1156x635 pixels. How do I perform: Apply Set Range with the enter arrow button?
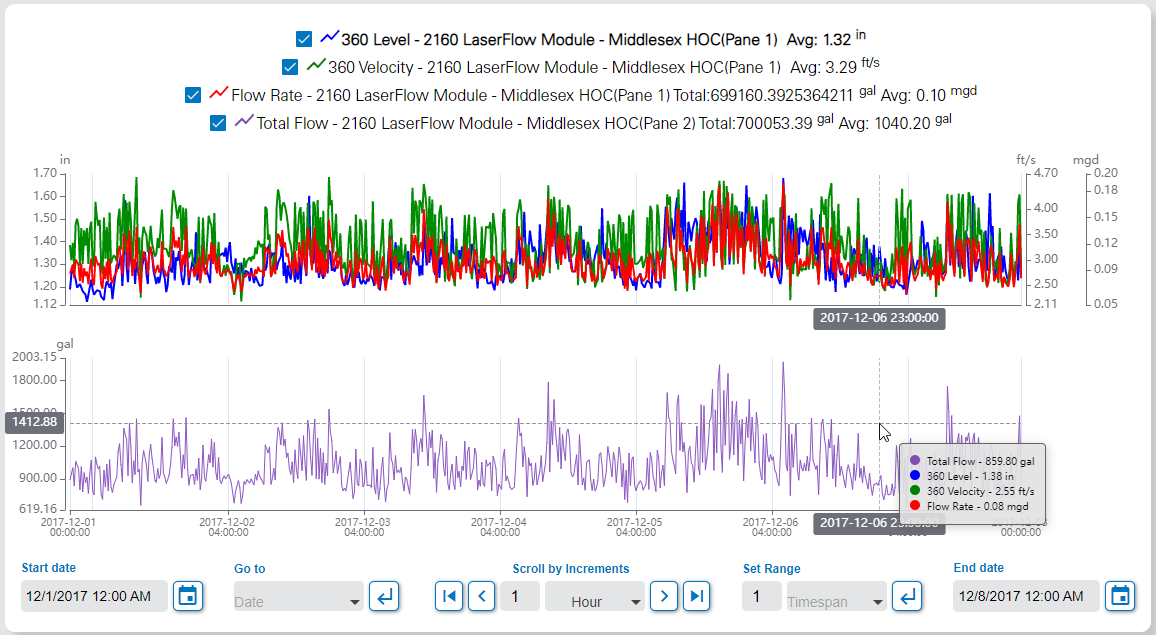pos(907,596)
